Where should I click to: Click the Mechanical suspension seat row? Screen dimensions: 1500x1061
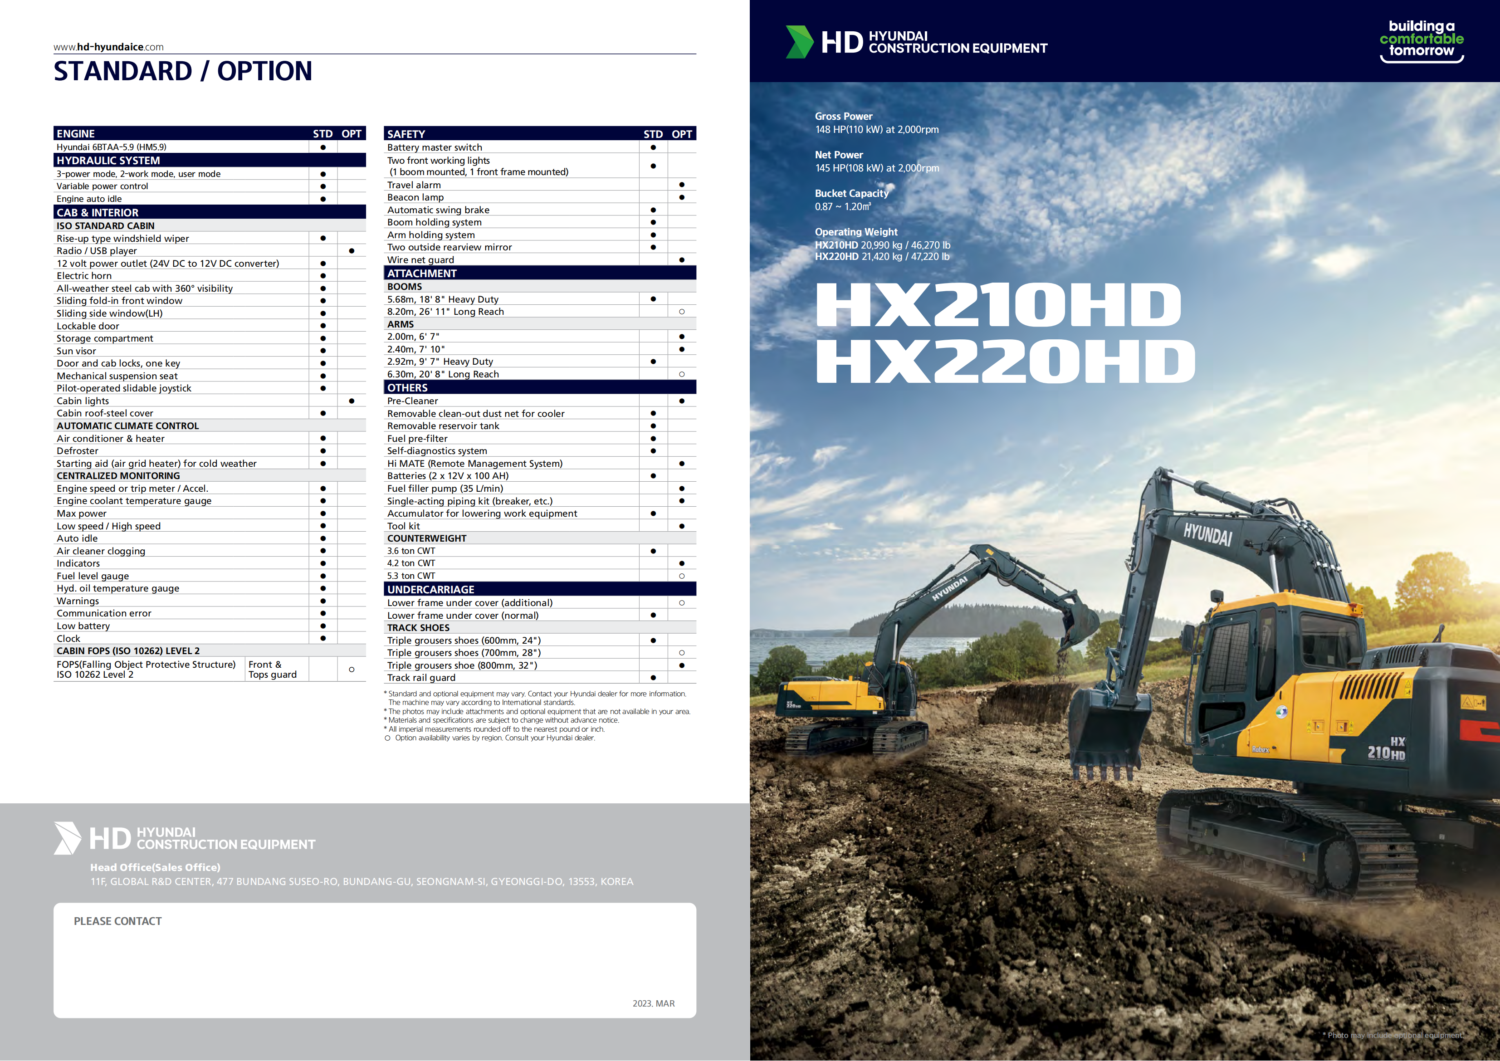point(210,376)
